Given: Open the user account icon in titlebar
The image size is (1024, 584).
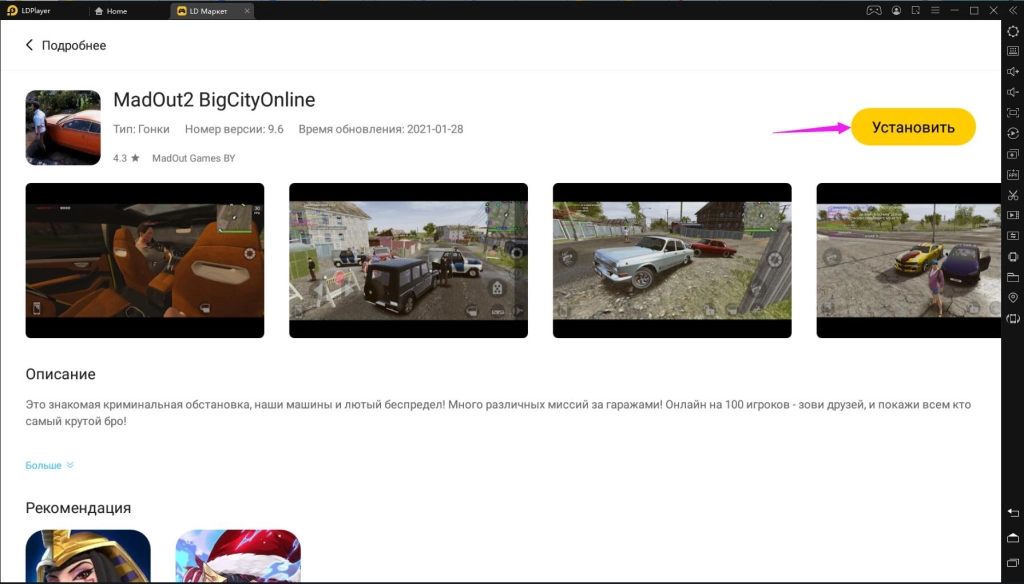Looking at the screenshot, I should [x=897, y=10].
